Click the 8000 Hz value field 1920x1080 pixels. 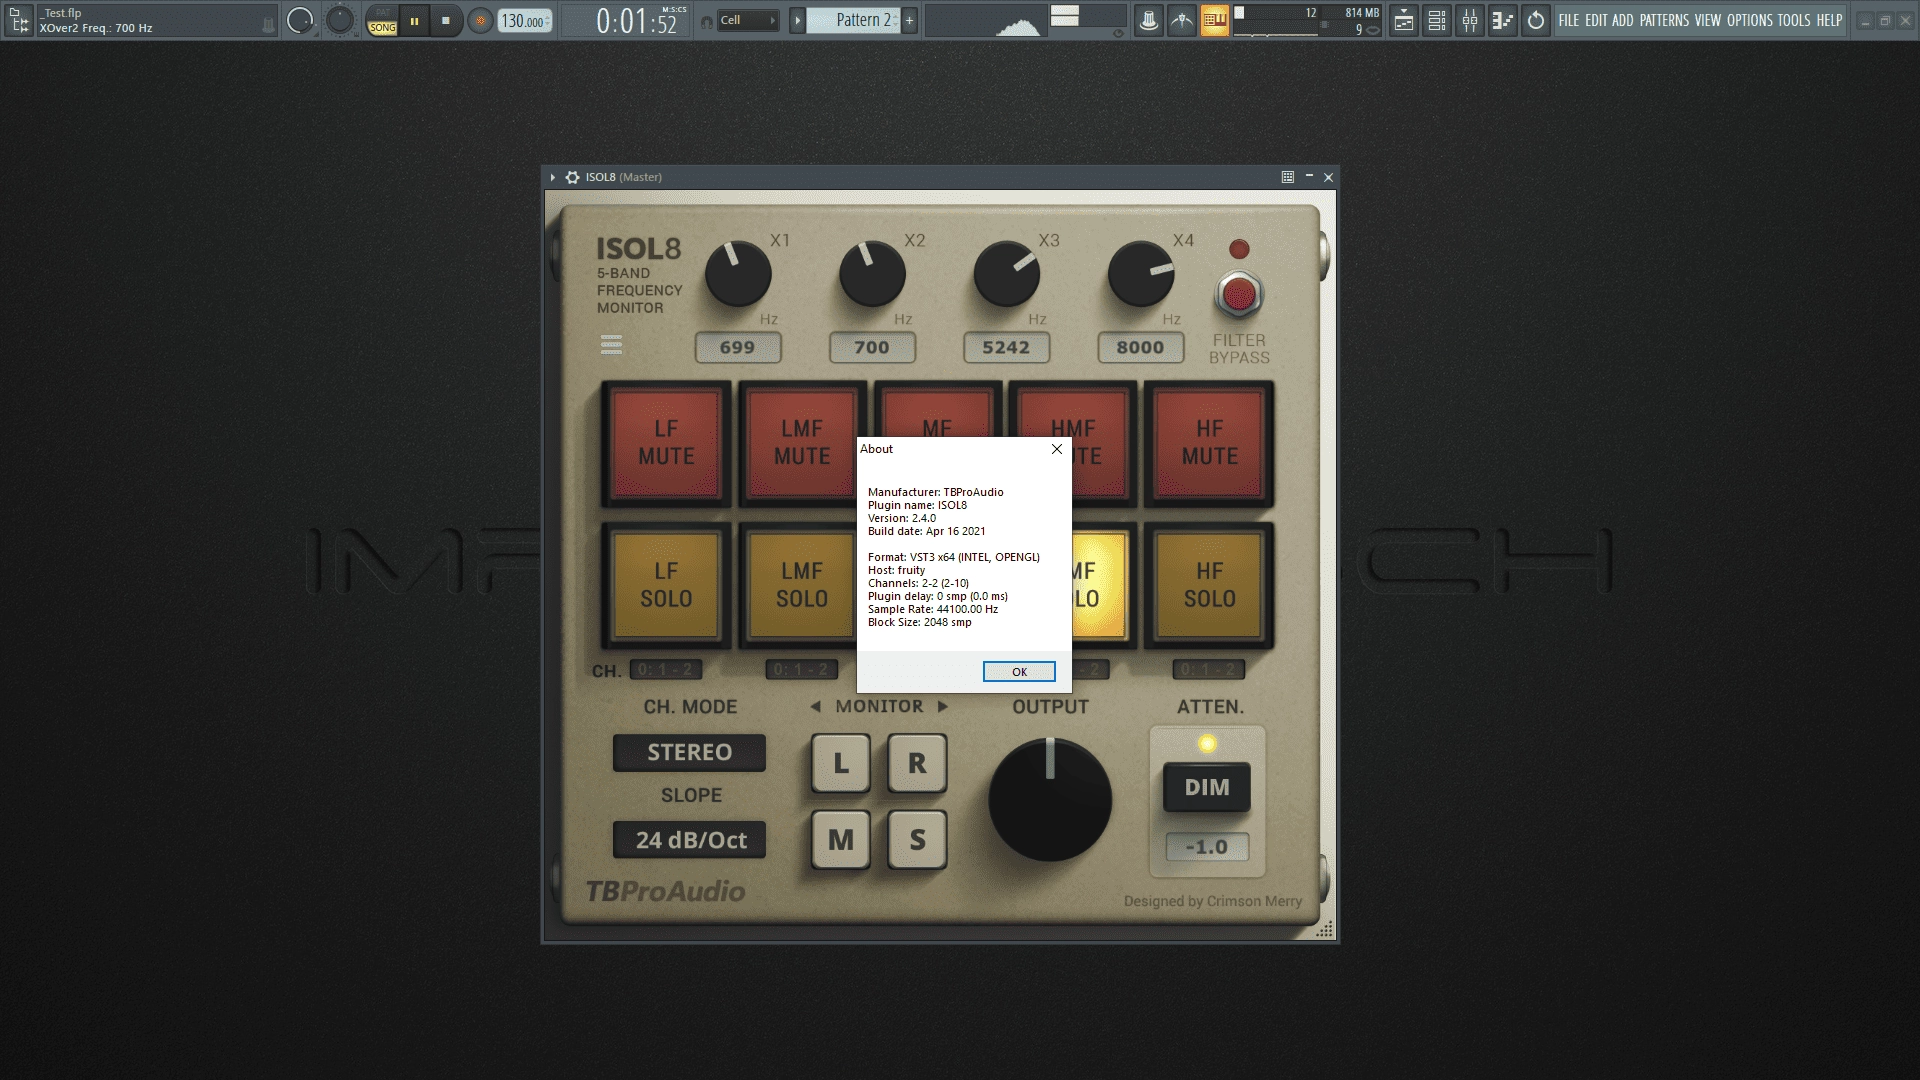pos(1141,348)
